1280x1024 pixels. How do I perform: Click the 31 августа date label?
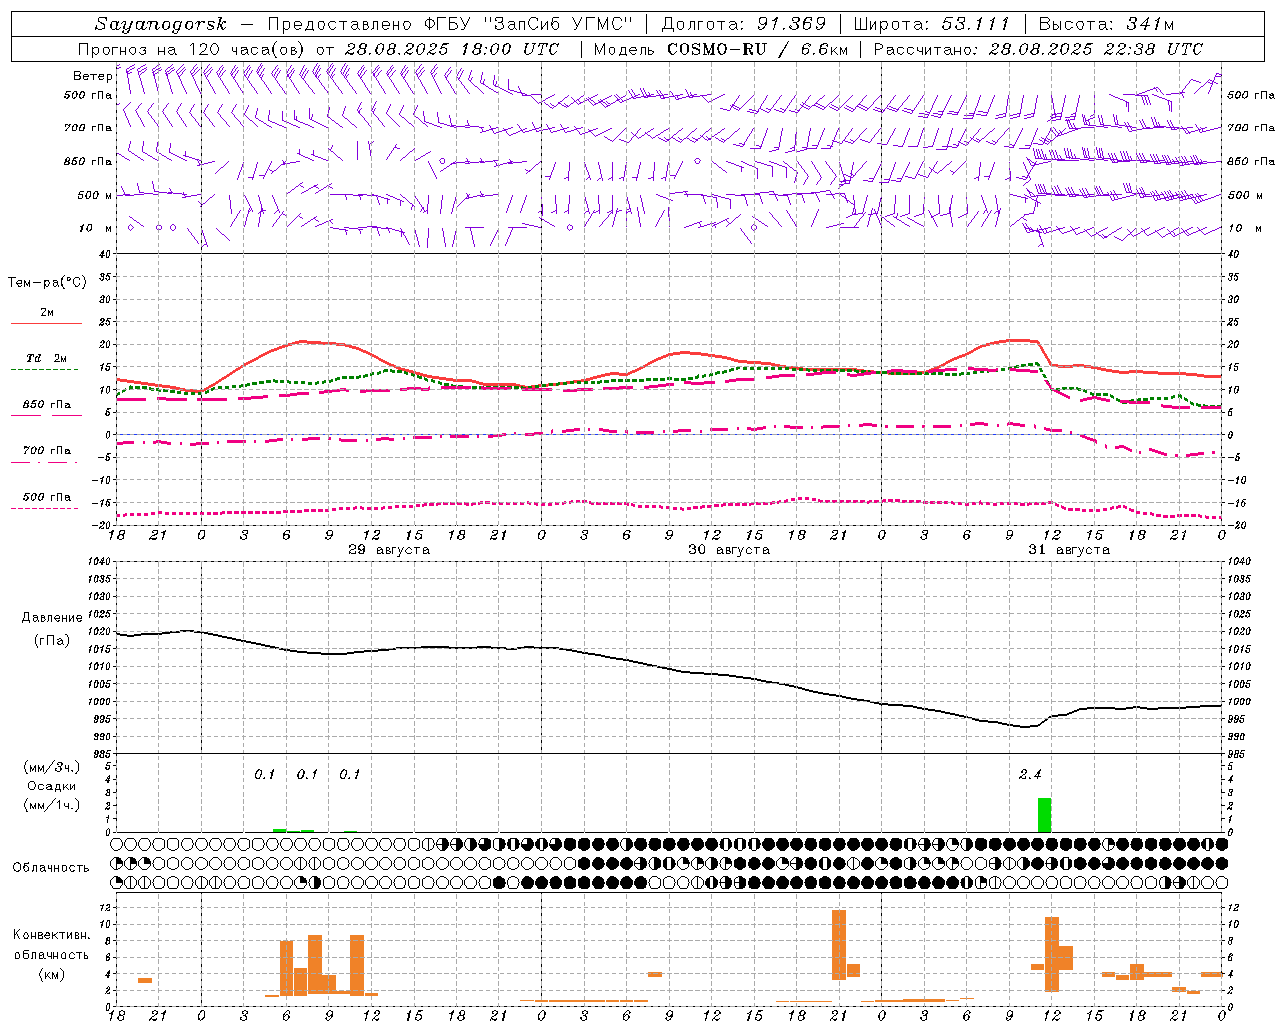1069,550
